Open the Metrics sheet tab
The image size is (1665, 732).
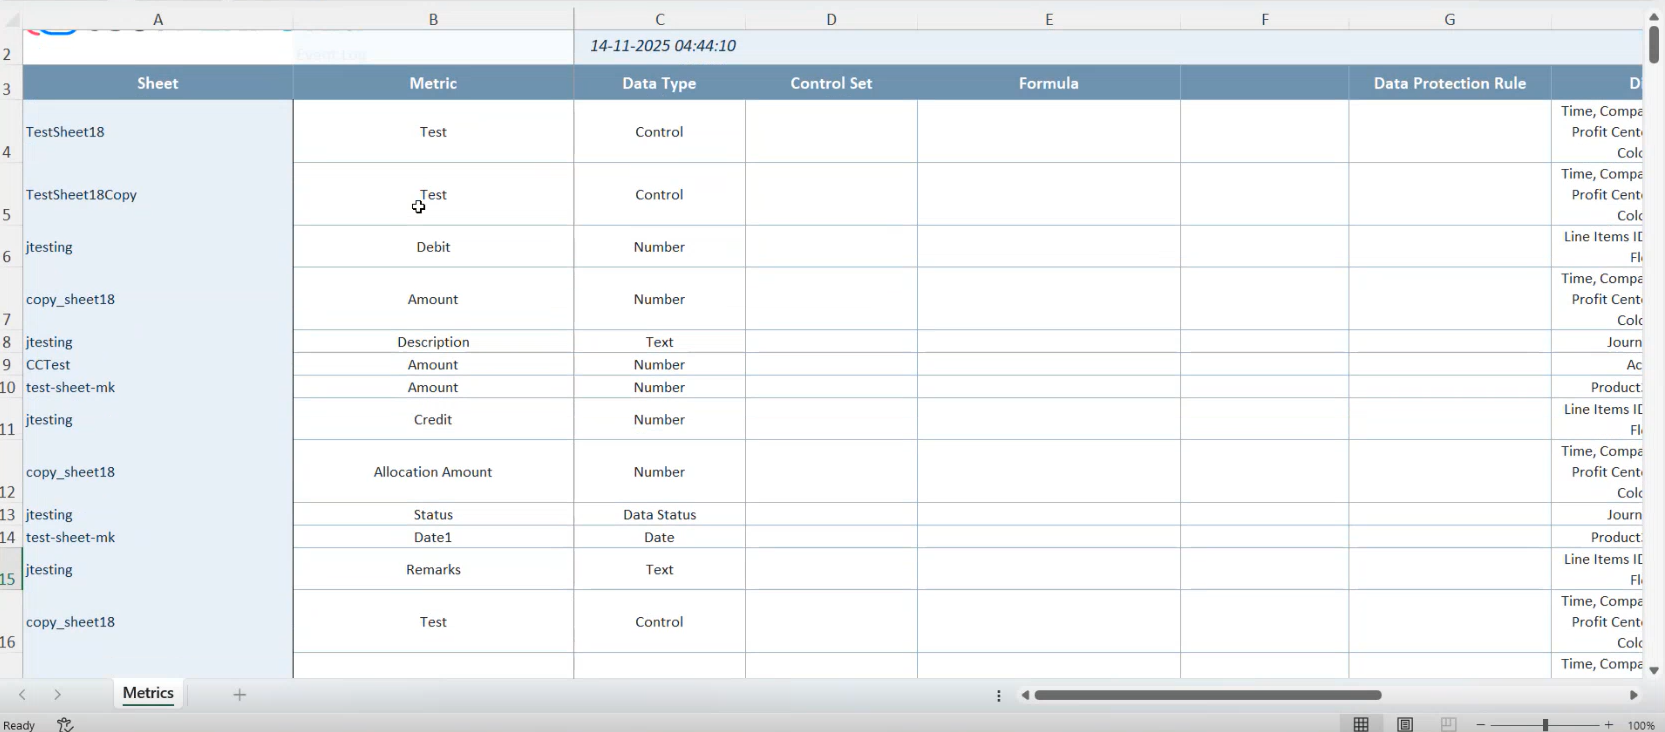(x=148, y=694)
